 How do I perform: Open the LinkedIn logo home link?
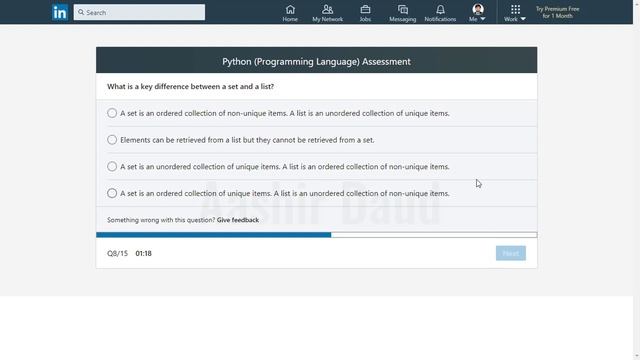pos(60,12)
